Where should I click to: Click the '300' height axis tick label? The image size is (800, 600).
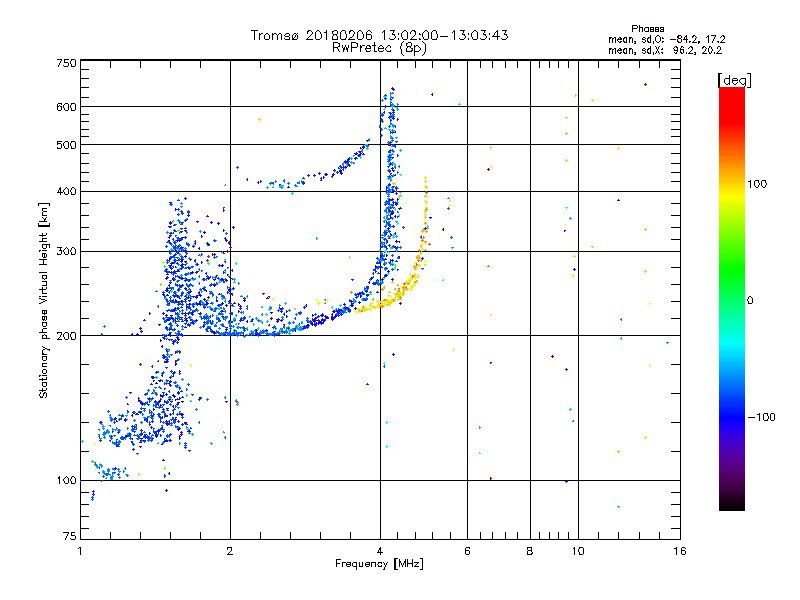[x=67, y=251]
